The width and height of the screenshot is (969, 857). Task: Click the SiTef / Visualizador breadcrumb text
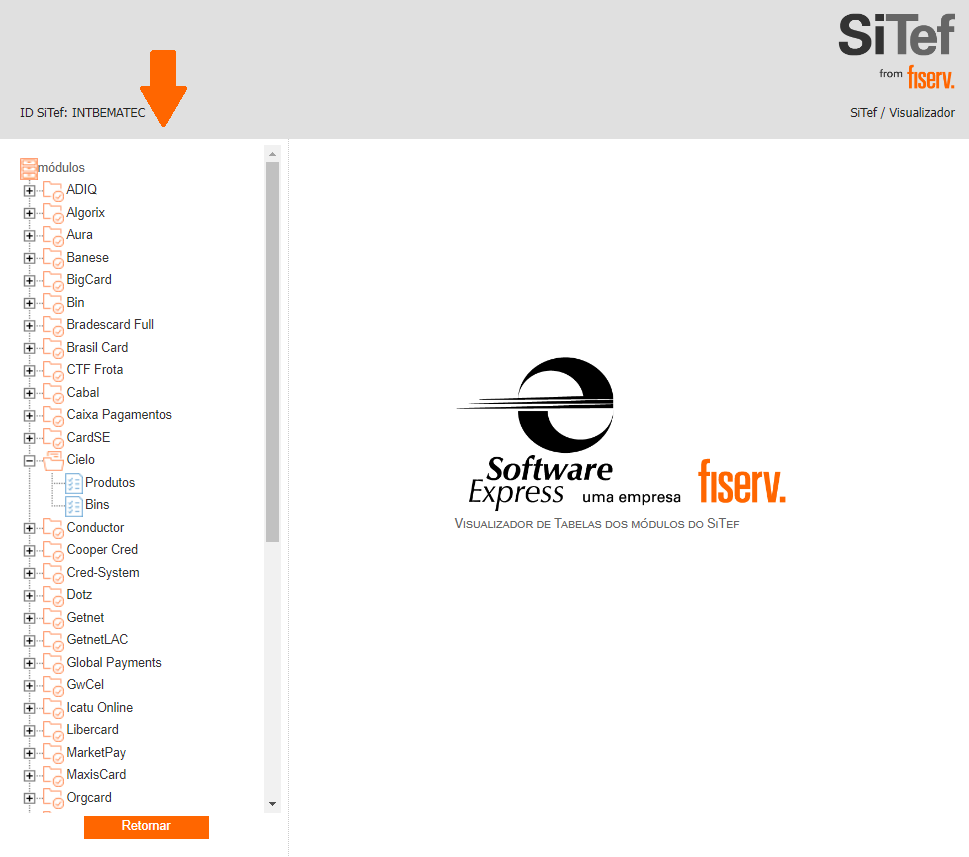[902, 113]
